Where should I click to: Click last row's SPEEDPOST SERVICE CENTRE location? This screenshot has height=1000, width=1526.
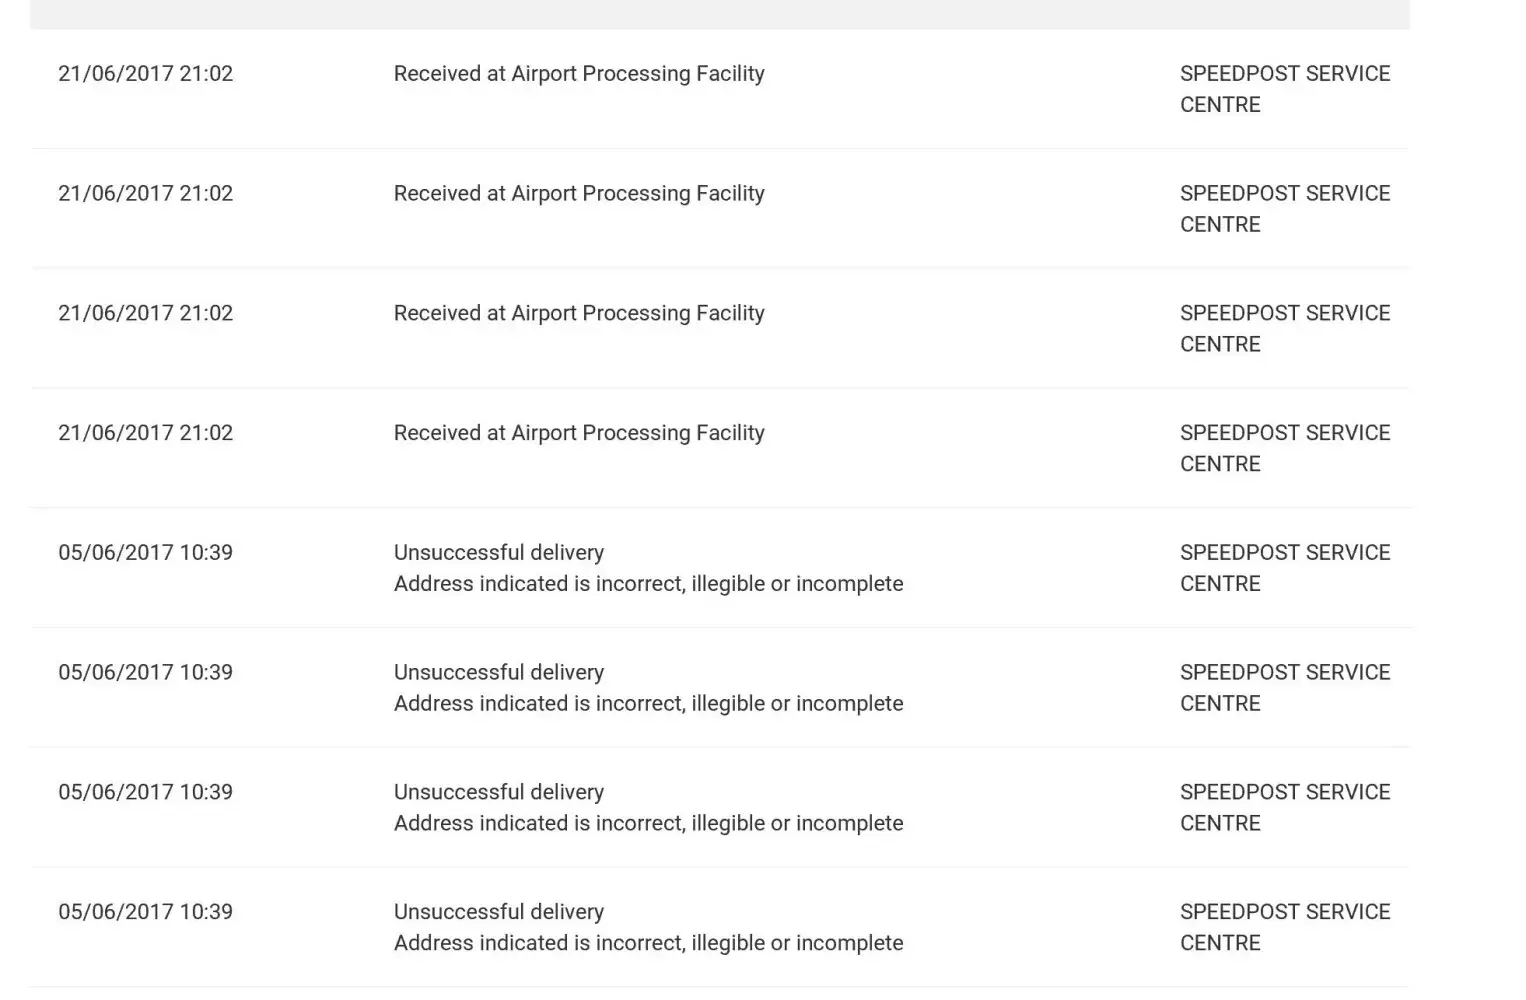(x=1284, y=927)
